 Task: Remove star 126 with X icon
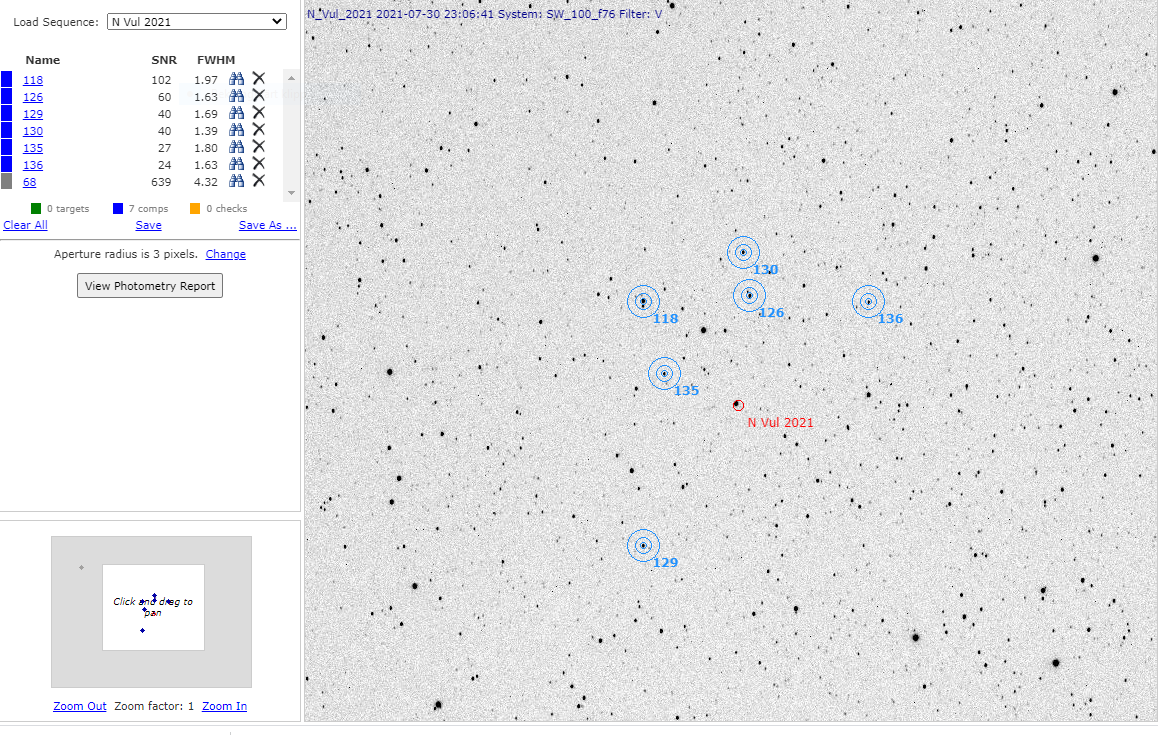tap(258, 96)
